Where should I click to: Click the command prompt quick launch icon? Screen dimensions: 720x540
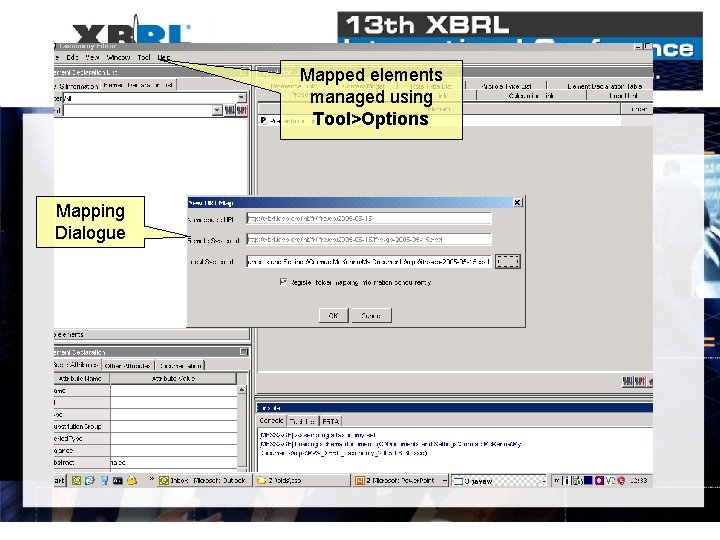click(118, 480)
